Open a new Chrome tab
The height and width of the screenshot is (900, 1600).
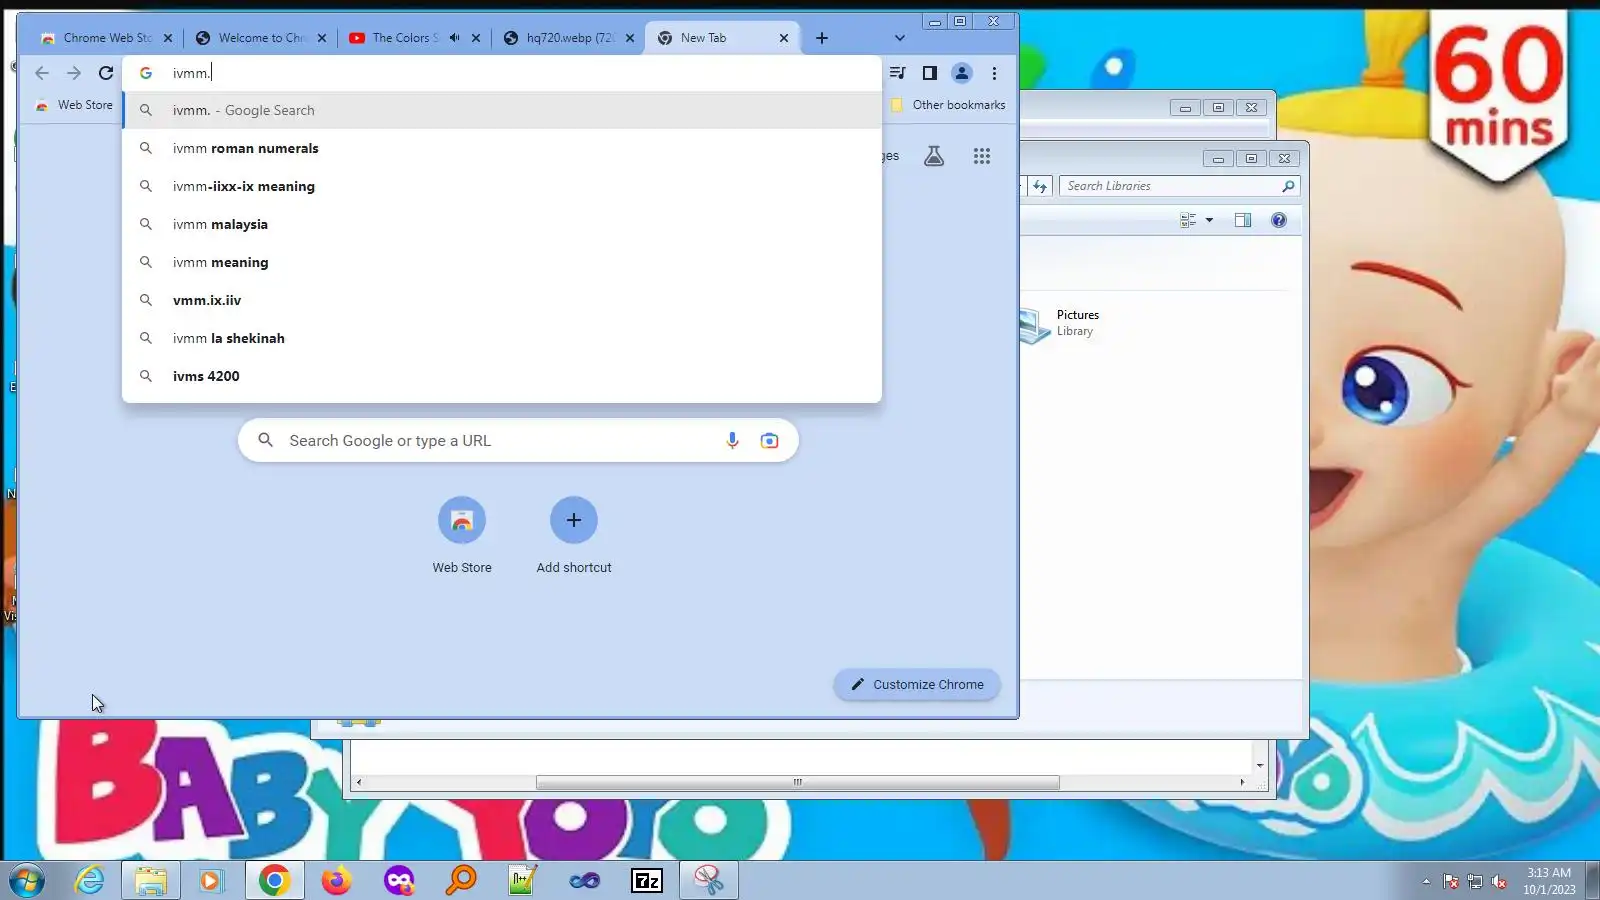tap(822, 38)
